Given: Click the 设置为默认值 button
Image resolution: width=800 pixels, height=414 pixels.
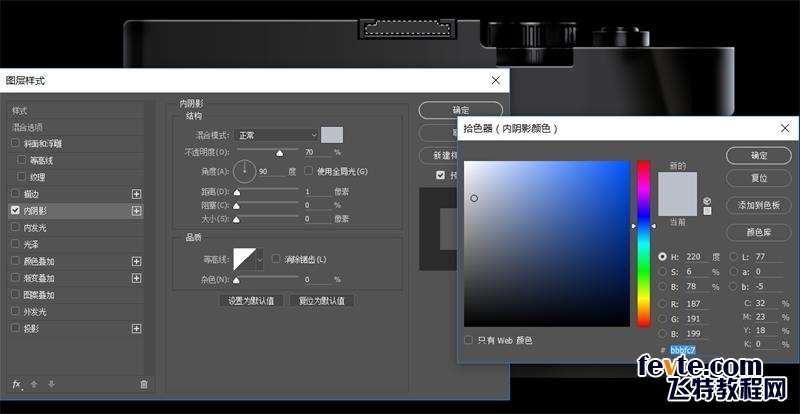Looking at the screenshot, I should 251,301.
